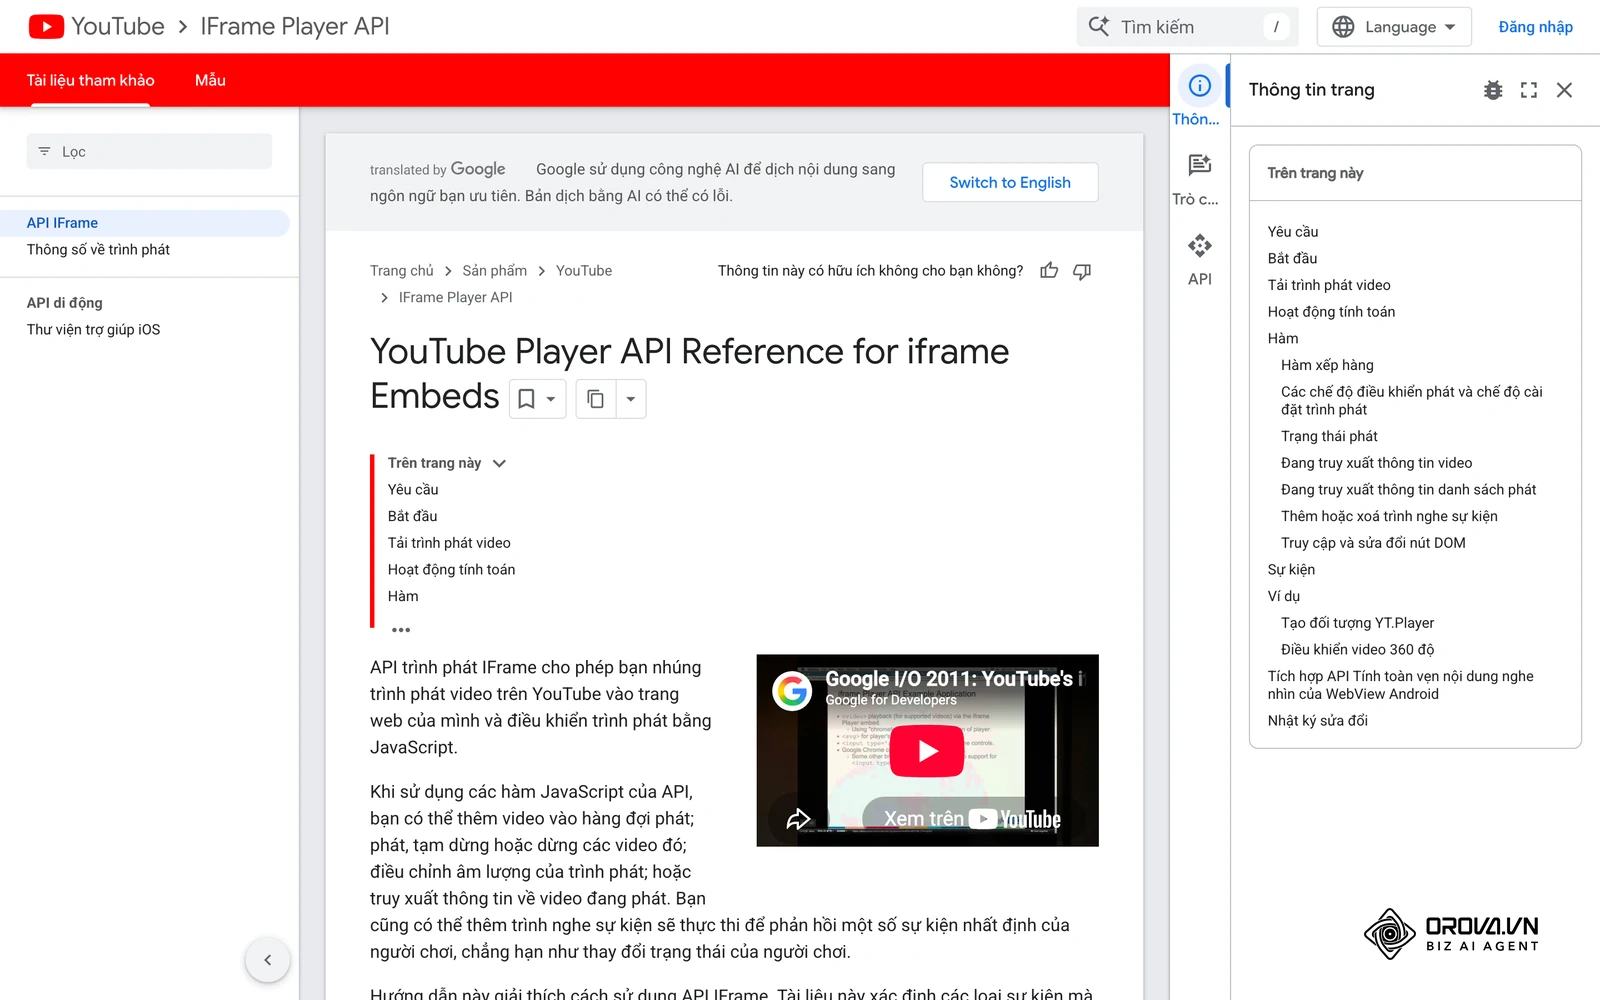The width and height of the screenshot is (1600, 1000).
Task: Close the Thông tin trang panel
Action: point(1565,90)
